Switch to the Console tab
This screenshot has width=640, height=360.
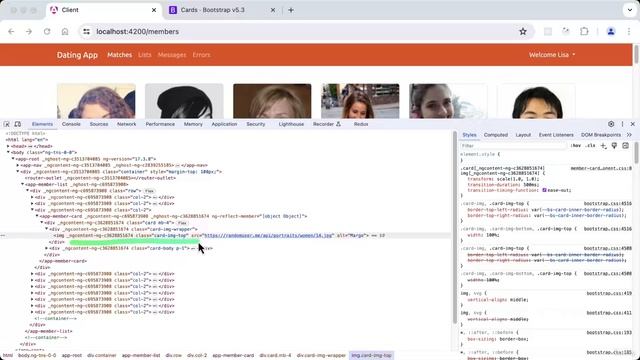tap(71, 124)
